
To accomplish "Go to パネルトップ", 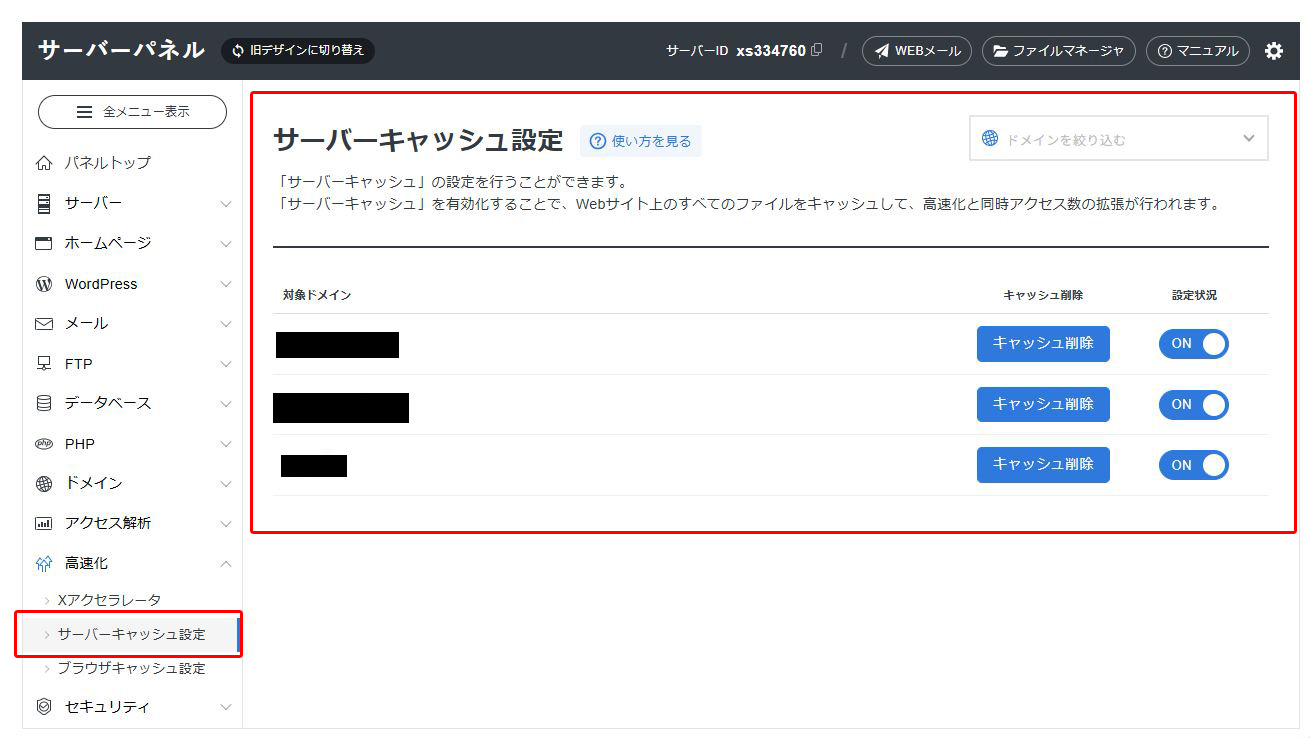I will [108, 163].
